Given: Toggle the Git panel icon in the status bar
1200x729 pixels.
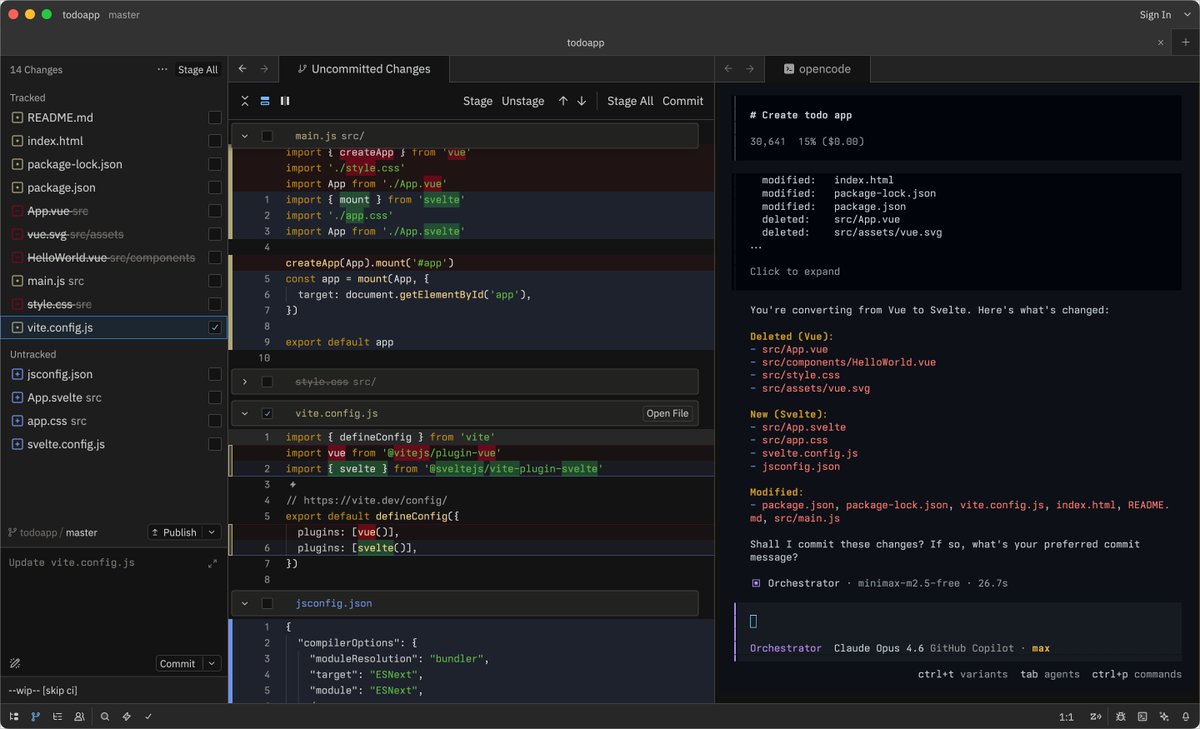Looking at the screenshot, I should 36,716.
